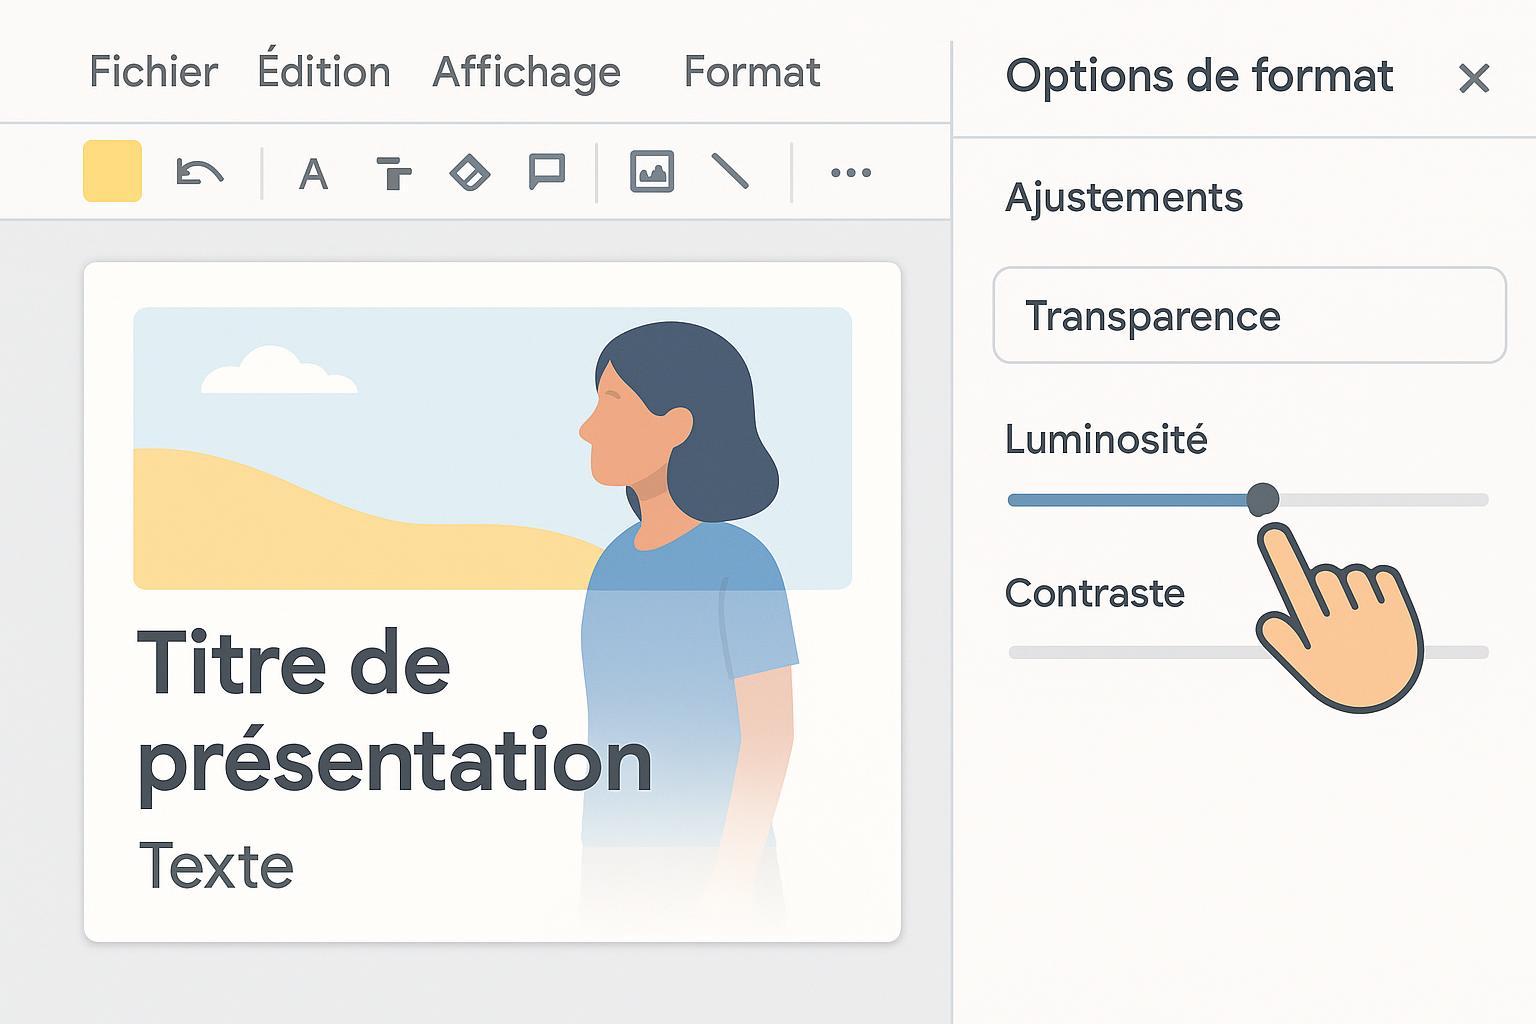Open the Affichage menu
This screenshot has width=1536, height=1024.
click(x=526, y=72)
